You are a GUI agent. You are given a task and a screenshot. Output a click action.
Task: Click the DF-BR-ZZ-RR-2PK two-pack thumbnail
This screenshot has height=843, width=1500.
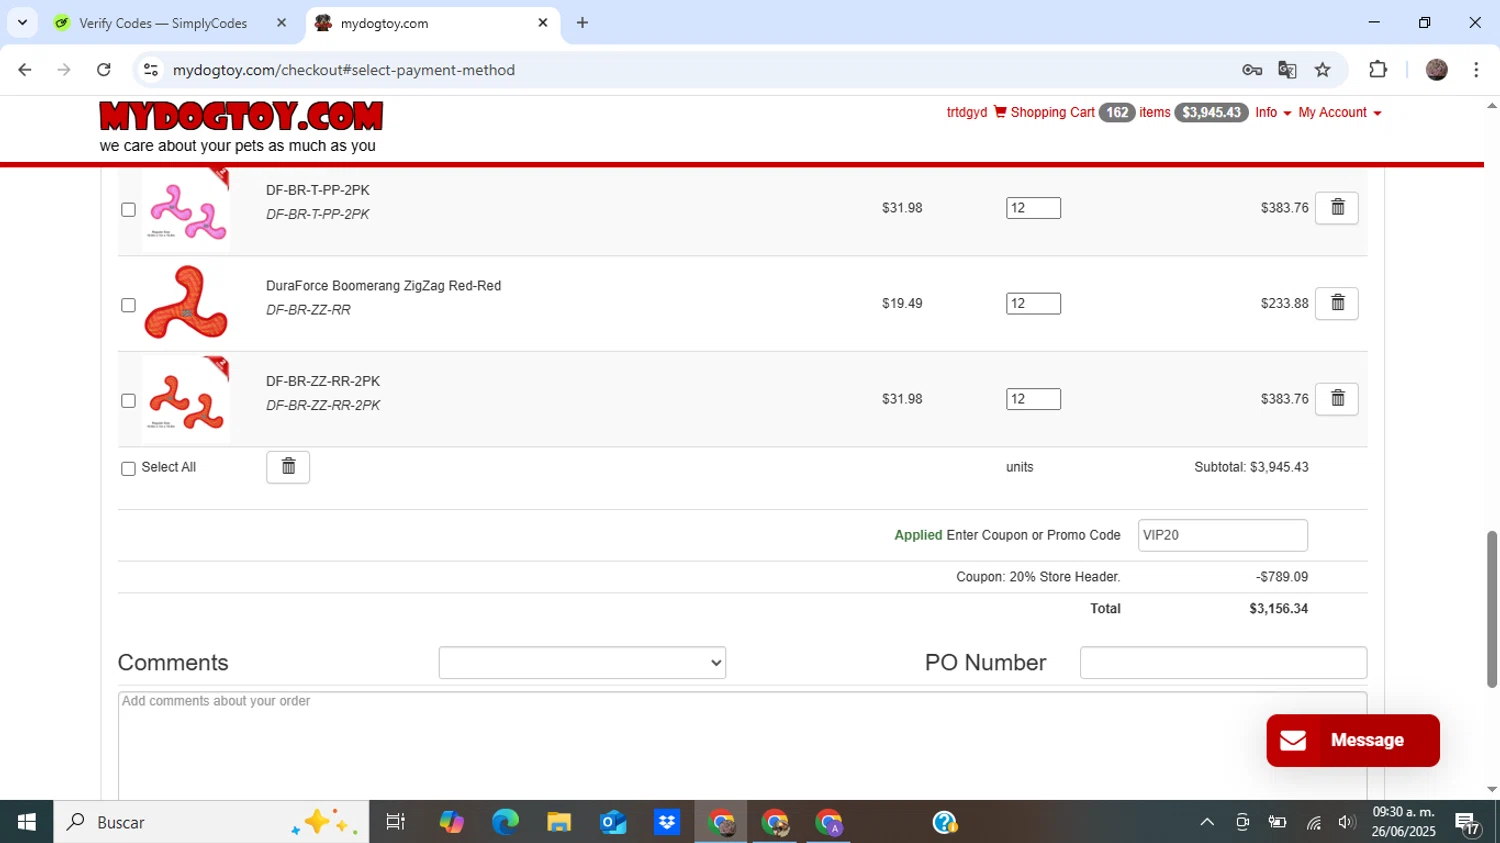[x=186, y=399]
